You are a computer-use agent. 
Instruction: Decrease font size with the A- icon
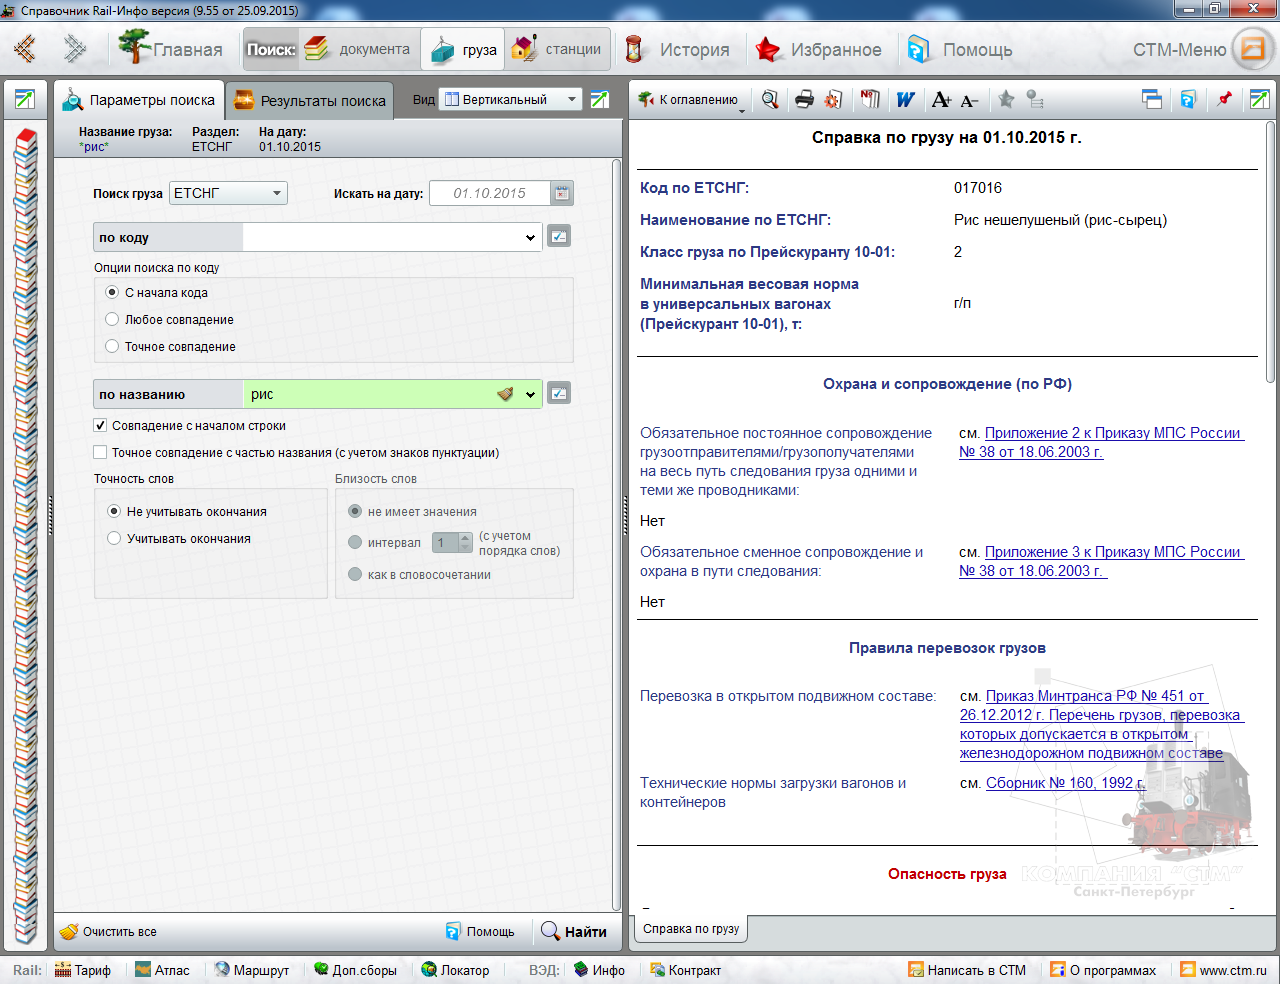[968, 100]
